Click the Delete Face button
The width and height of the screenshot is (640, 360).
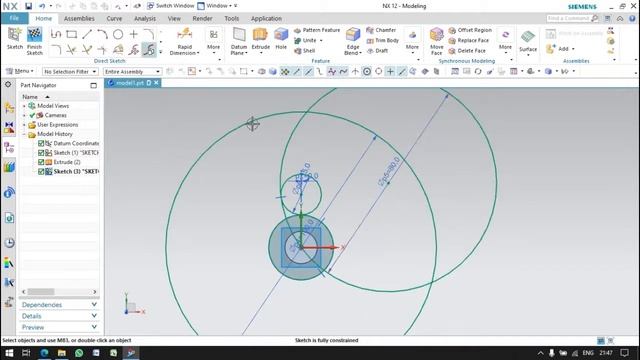[x=467, y=51]
